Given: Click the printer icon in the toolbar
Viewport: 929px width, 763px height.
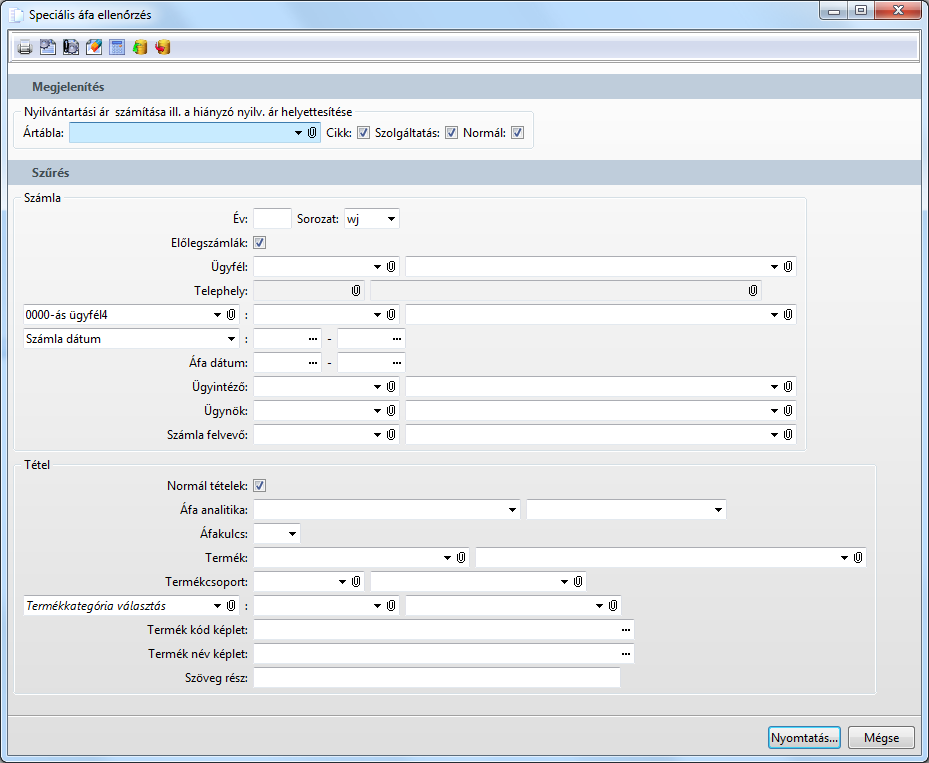Looking at the screenshot, I should click(25, 47).
